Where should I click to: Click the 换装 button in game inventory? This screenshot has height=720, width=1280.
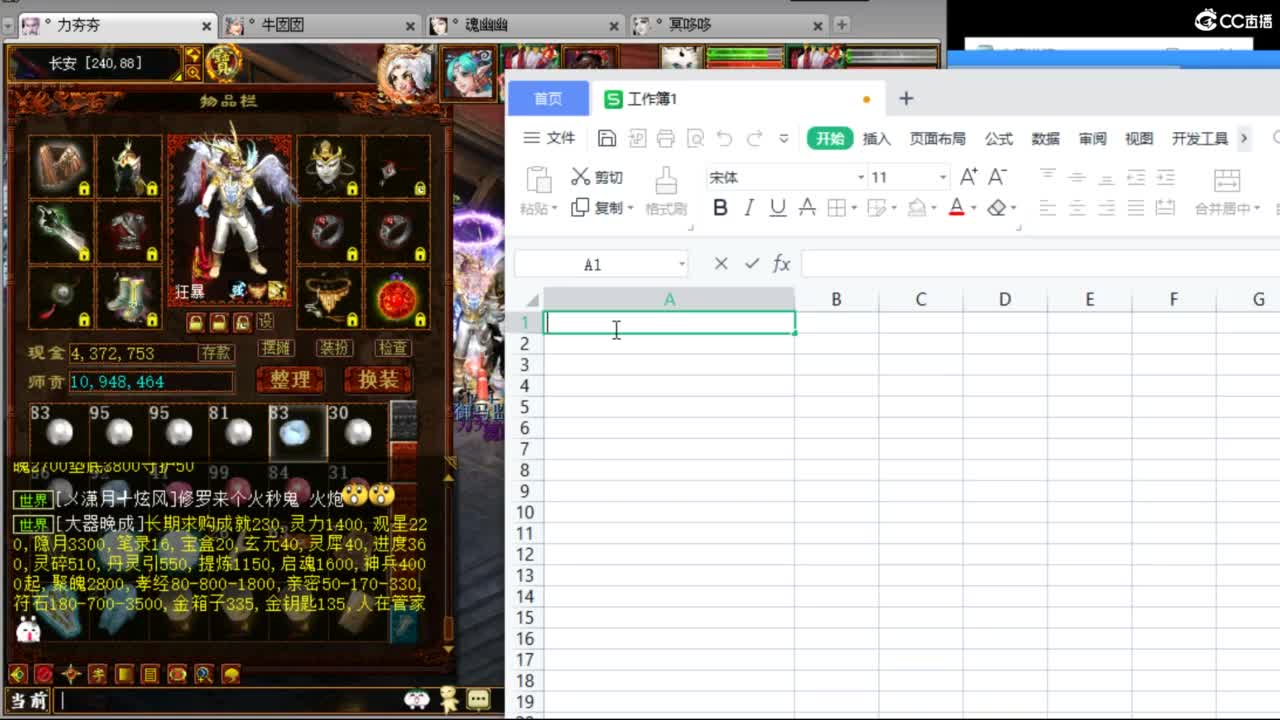click(378, 380)
